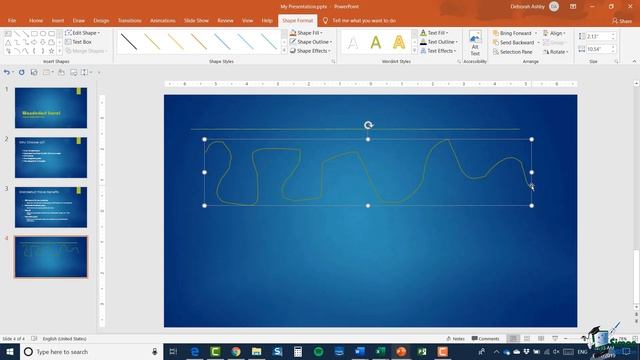Switch to Normal view in status bar
This screenshot has height=360, width=640.
pyautogui.click(x=513, y=338)
